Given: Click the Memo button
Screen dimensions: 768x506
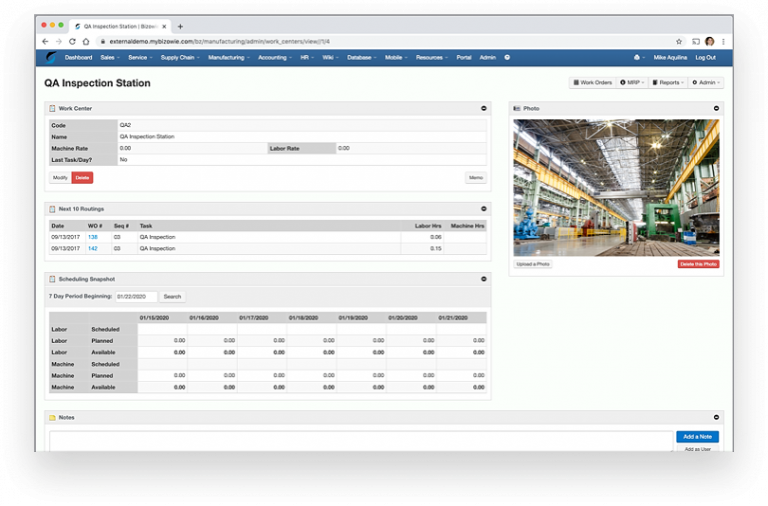Looking at the screenshot, I should 476,177.
